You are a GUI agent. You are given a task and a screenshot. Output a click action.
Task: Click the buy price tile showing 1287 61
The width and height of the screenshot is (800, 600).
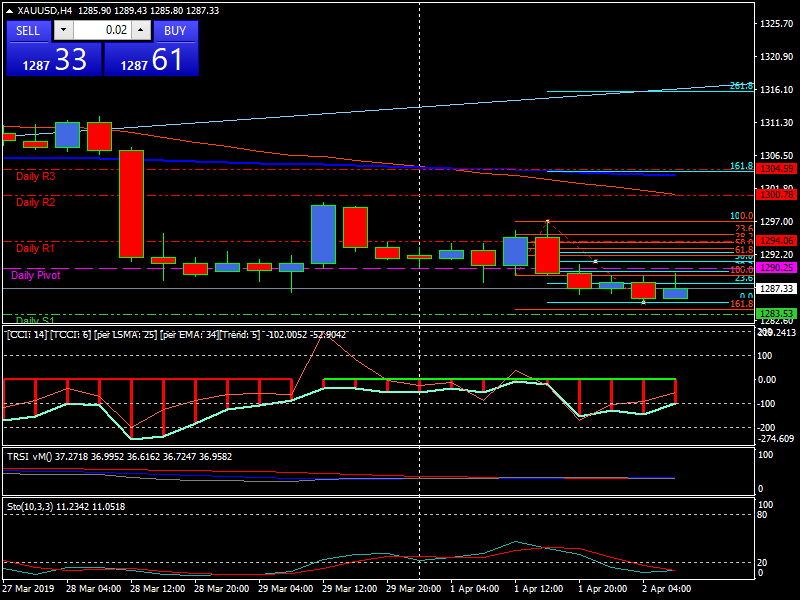(151, 60)
